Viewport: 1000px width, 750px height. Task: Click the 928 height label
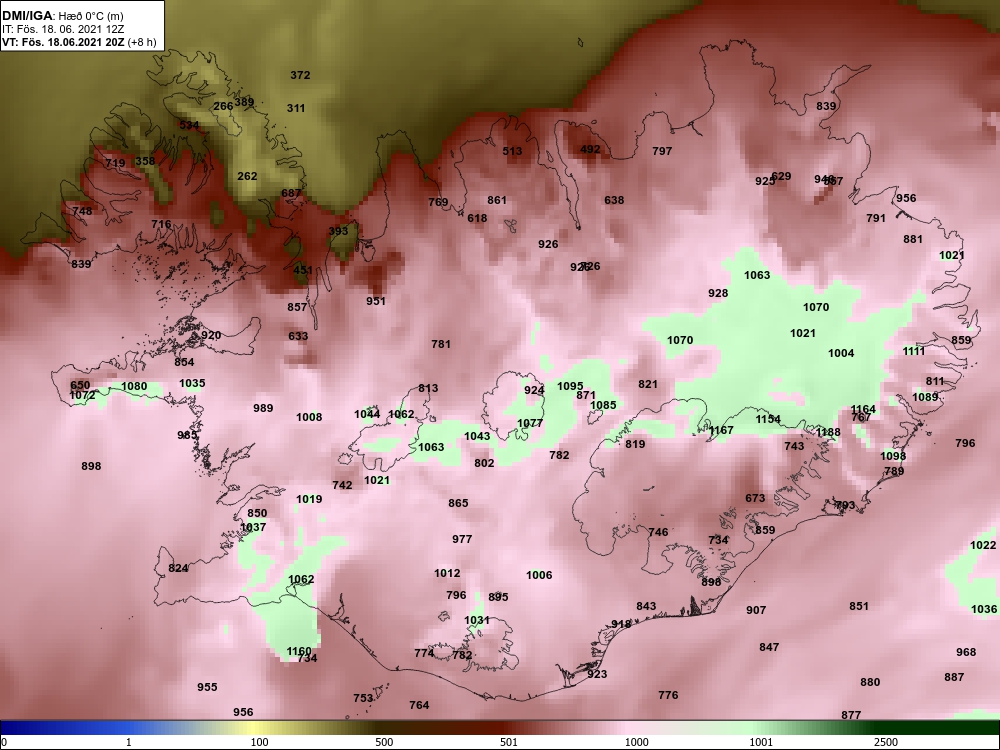pos(718,293)
